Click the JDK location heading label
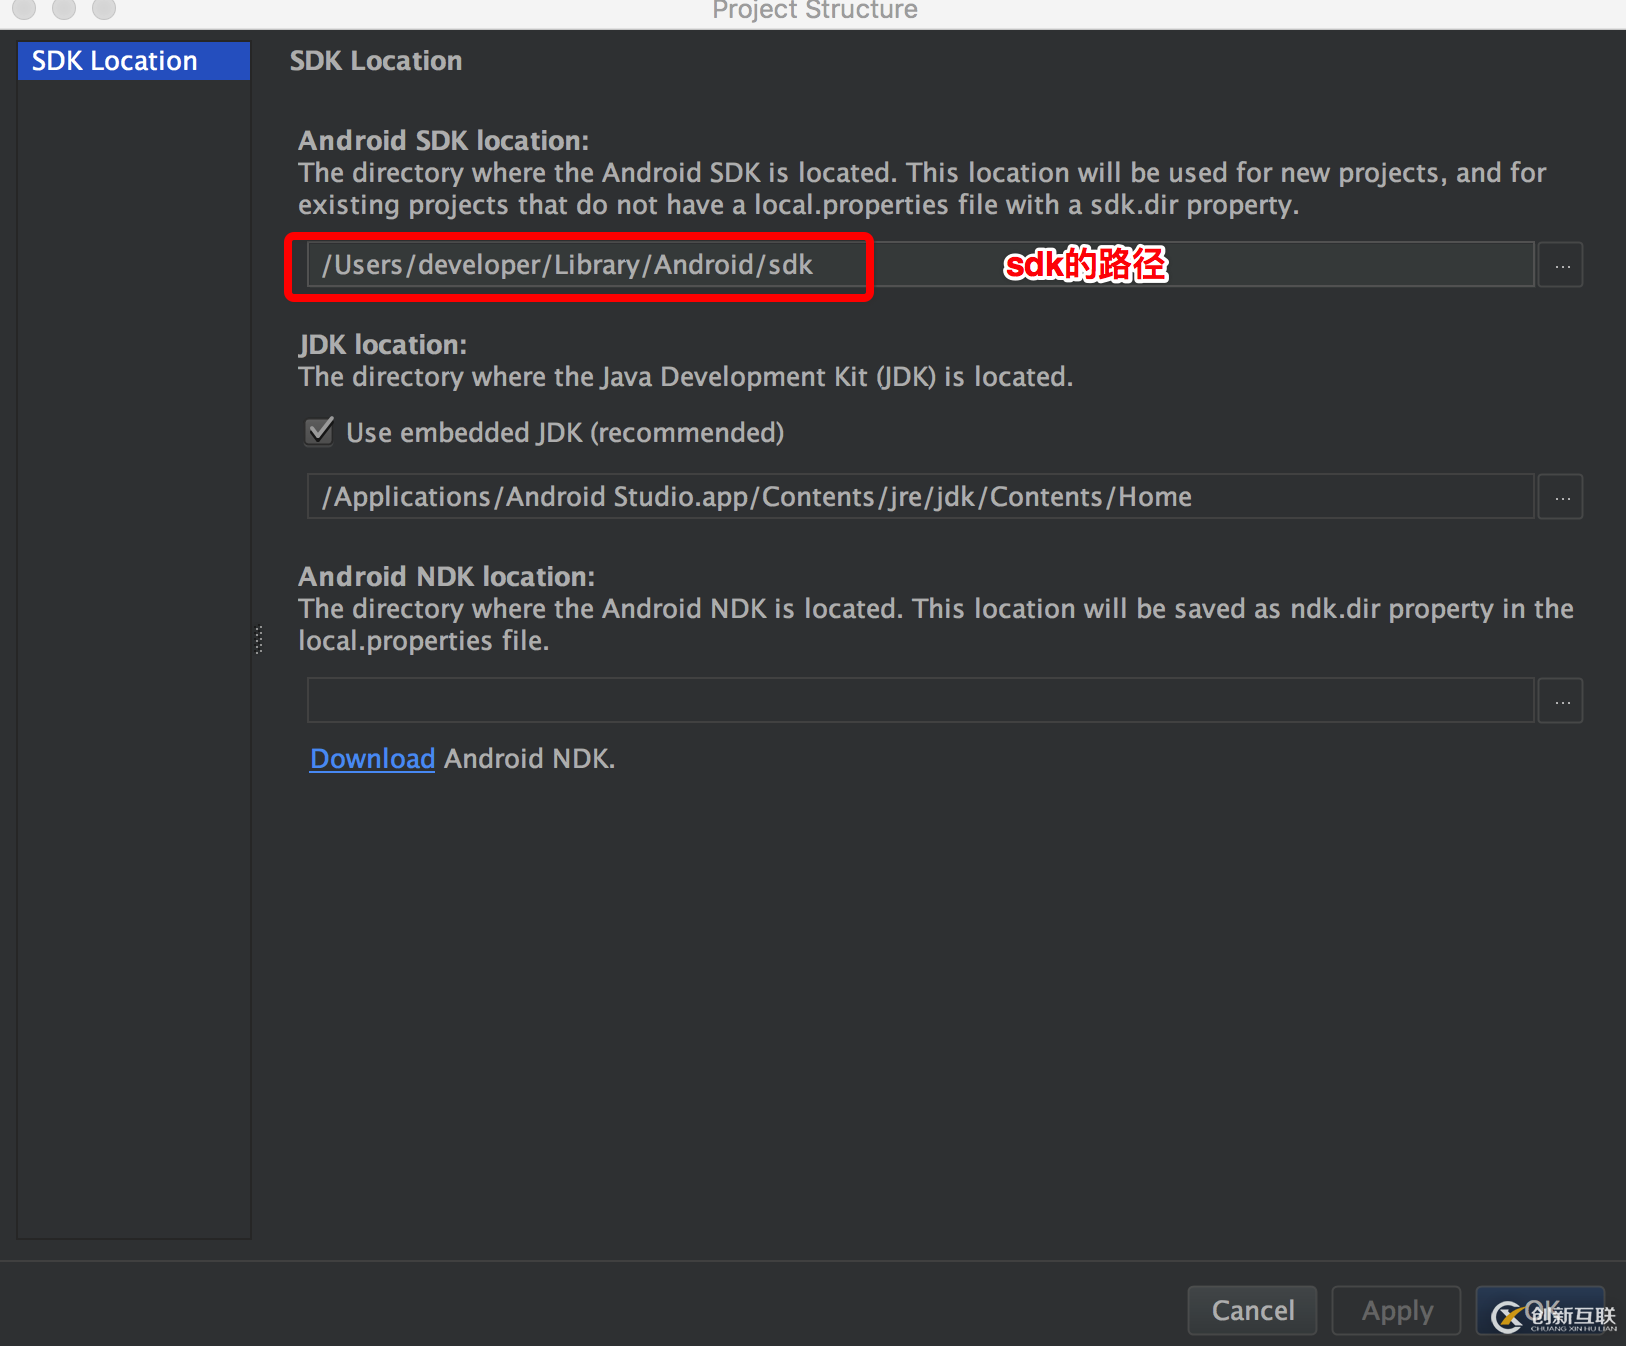This screenshot has width=1626, height=1346. tap(382, 344)
